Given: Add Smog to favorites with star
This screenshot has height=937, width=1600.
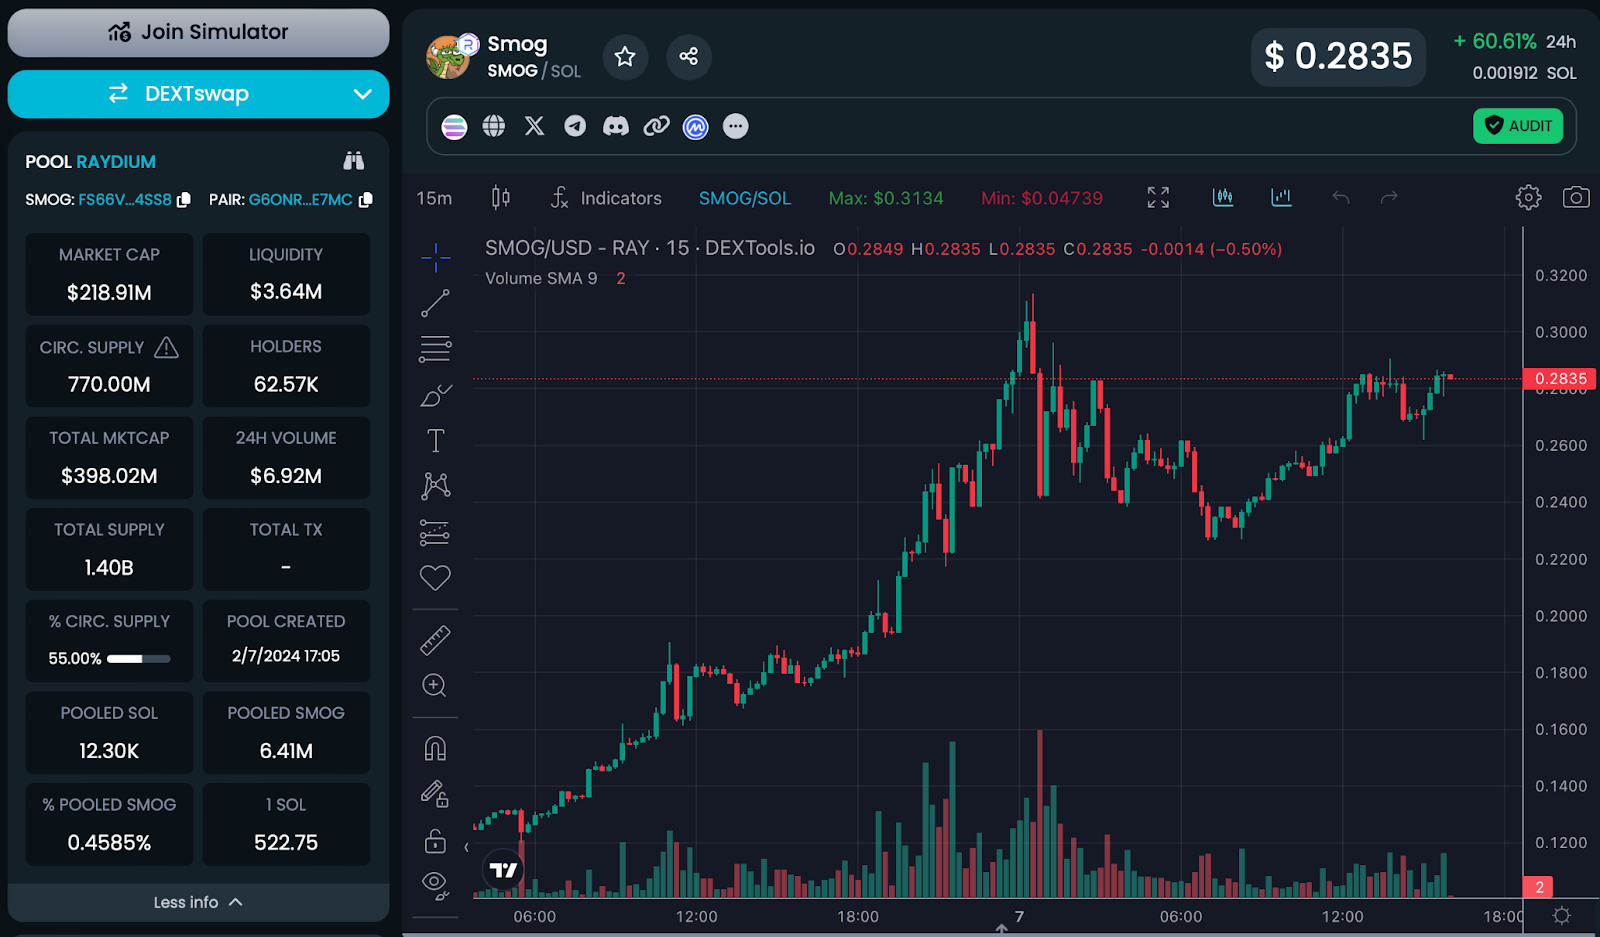Looking at the screenshot, I should (625, 57).
